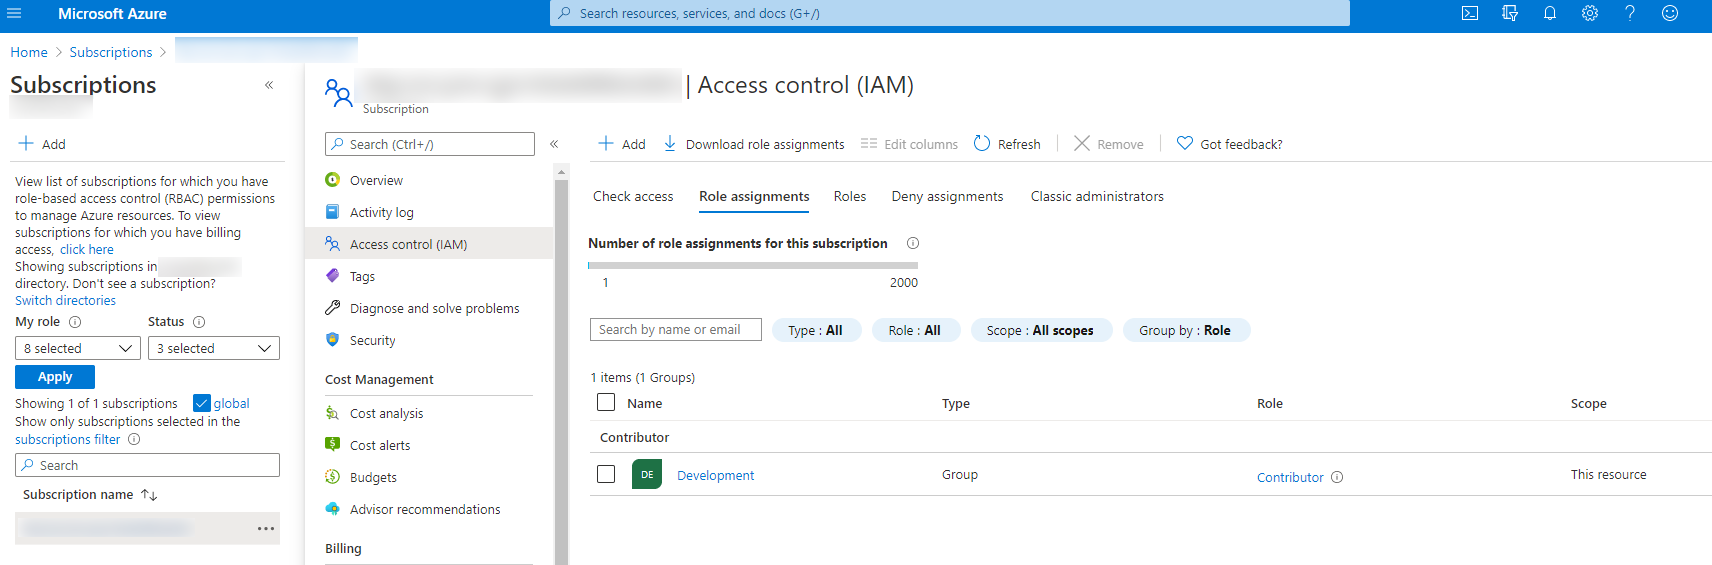Click the Activity log icon
Screen dimensions: 1712x565
pyautogui.click(x=333, y=212)
